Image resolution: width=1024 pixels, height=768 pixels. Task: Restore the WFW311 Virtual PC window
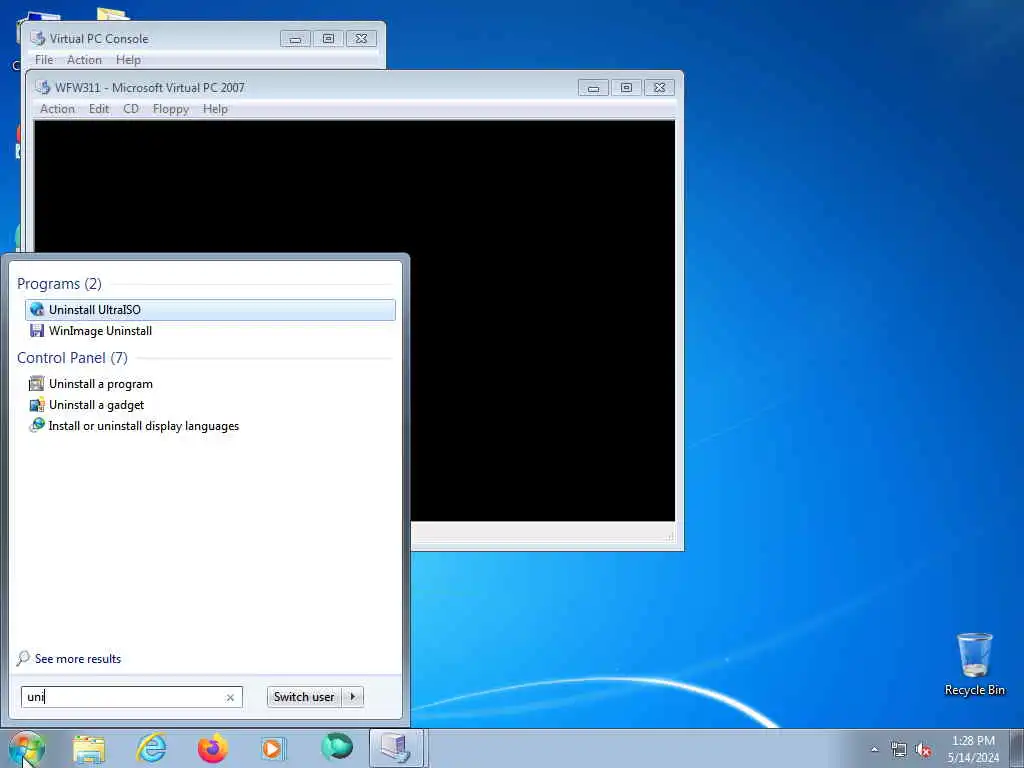(626, 88)
